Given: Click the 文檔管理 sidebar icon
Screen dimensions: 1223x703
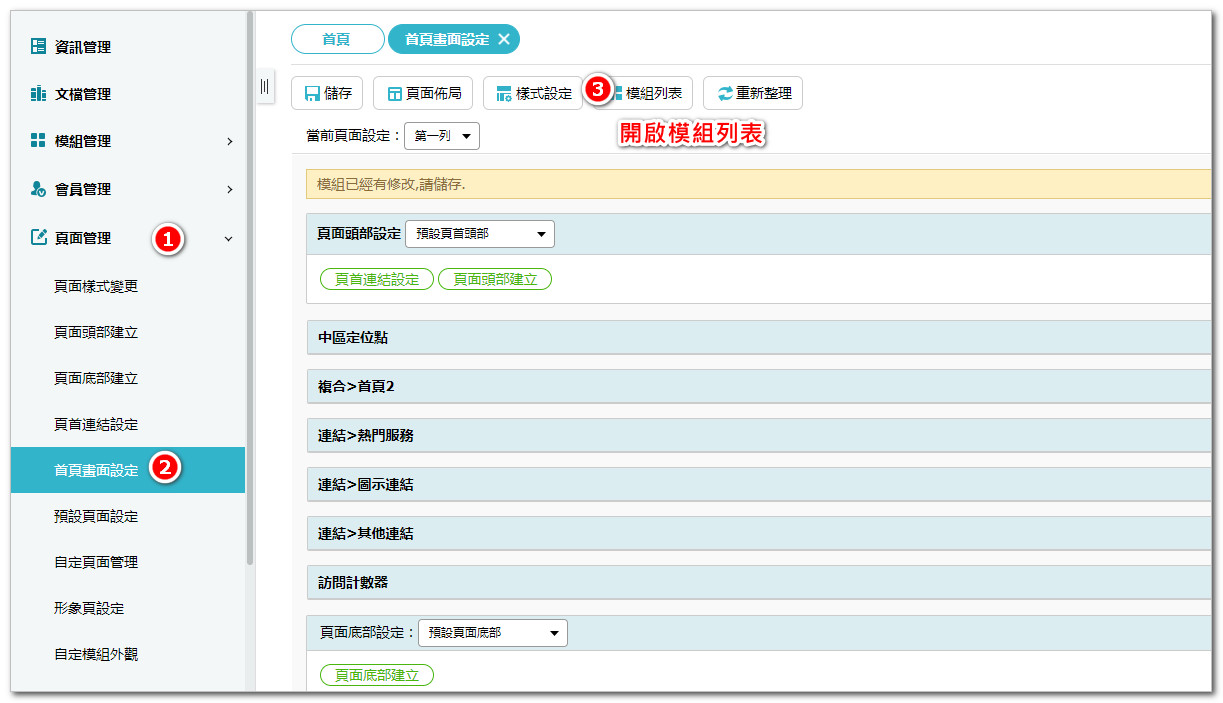Looking at the screenshot, I should click(38, 94).
